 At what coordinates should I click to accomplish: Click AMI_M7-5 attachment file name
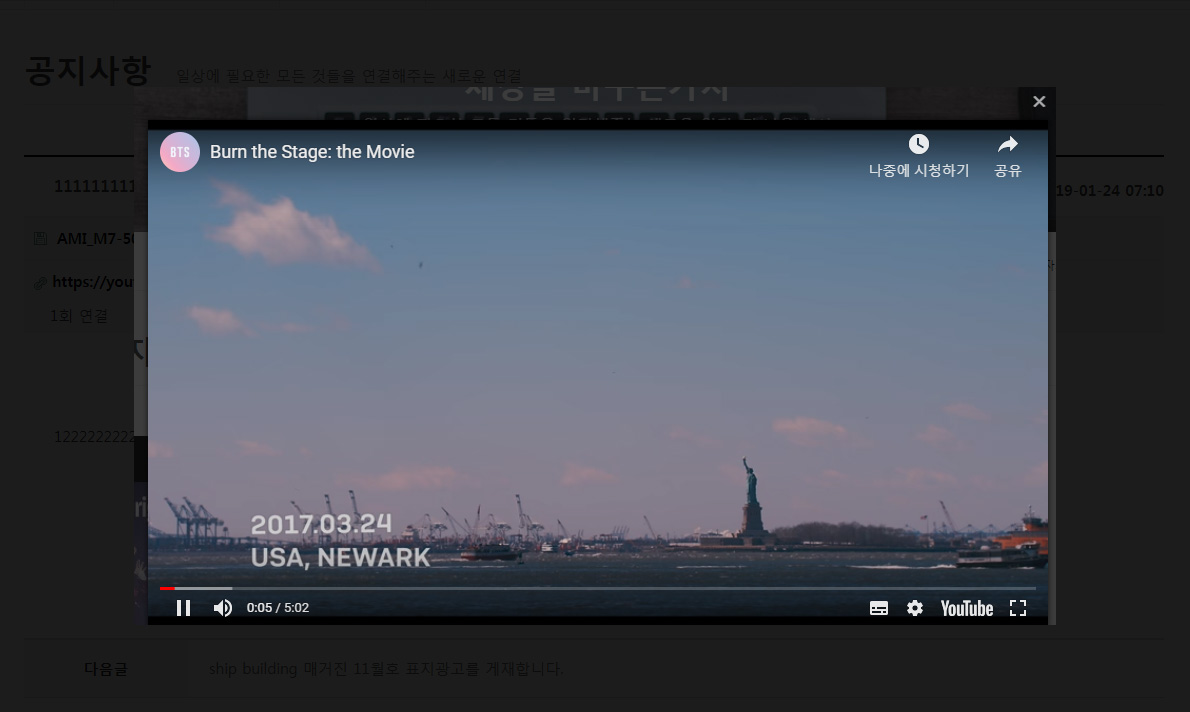pyautogui.click(x=96, y=238)
